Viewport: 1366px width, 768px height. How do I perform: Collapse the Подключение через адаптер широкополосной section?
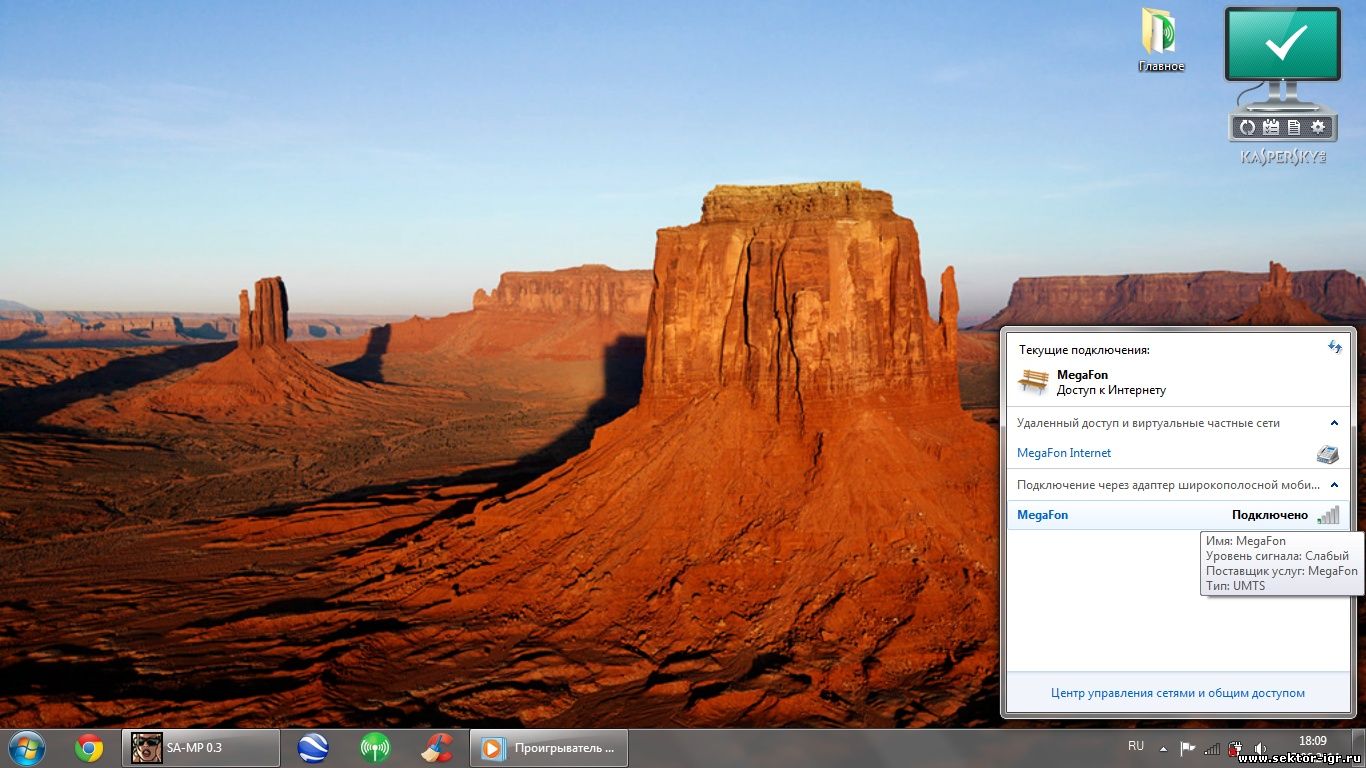point(1334,485)
